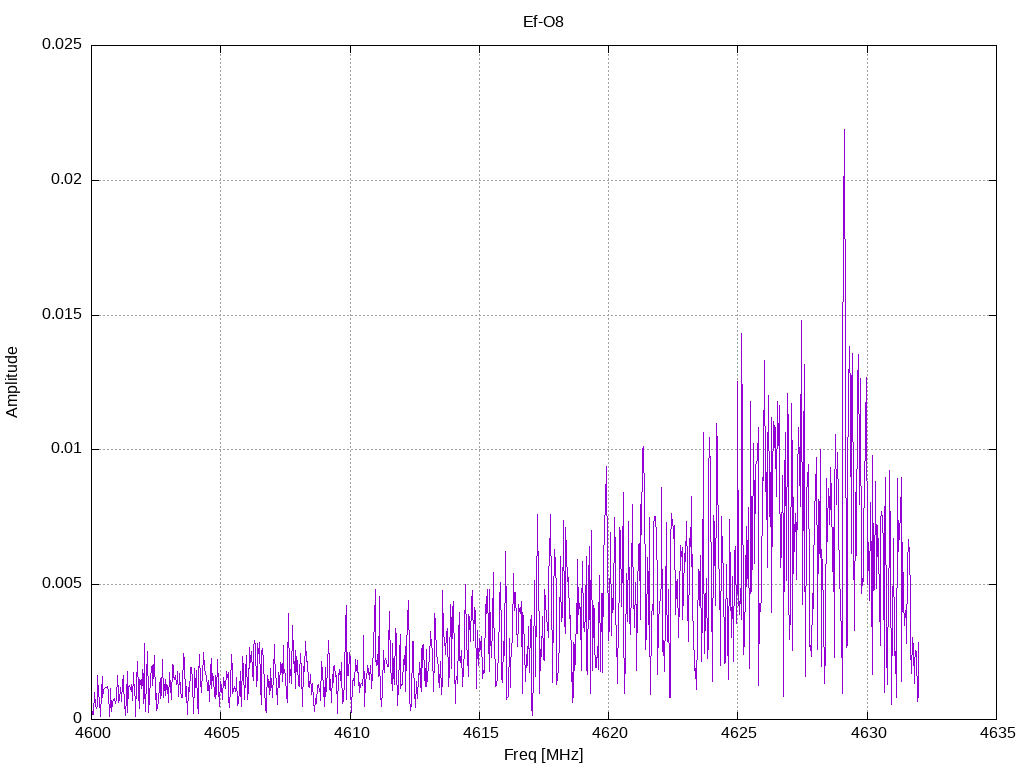This screenshot has width=1024, height=768.
Task: Click the 4615 x-axis tick label
Action: point(480,733)
